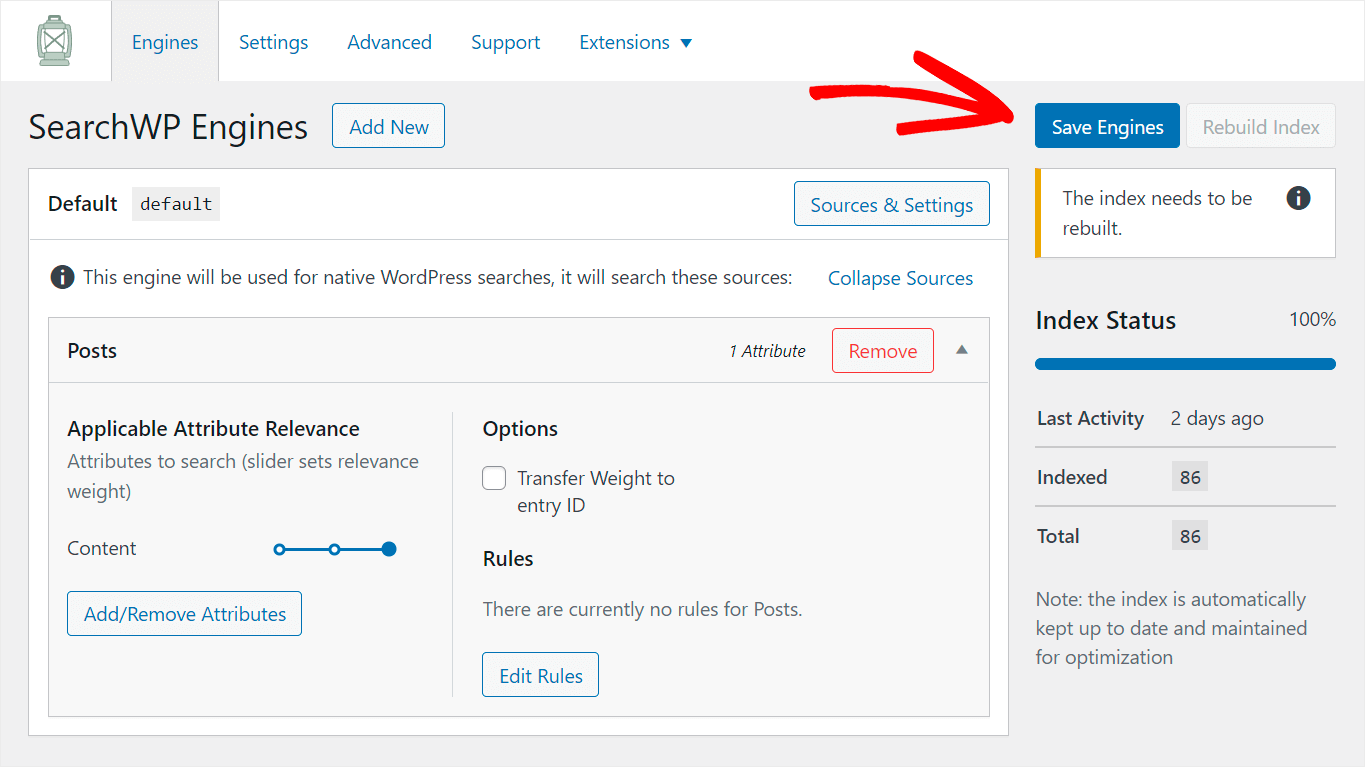The image size is (1365, 767).
Task: Click the Index Status heading
Action: coord(1105,320)
